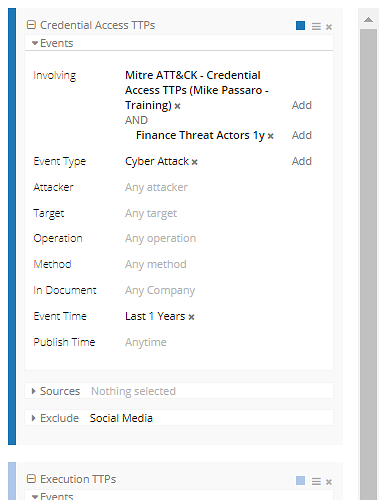Collapse the Credential Access TTPs panel
Viewport: 379px width, 500px height.
pos(31,25)
